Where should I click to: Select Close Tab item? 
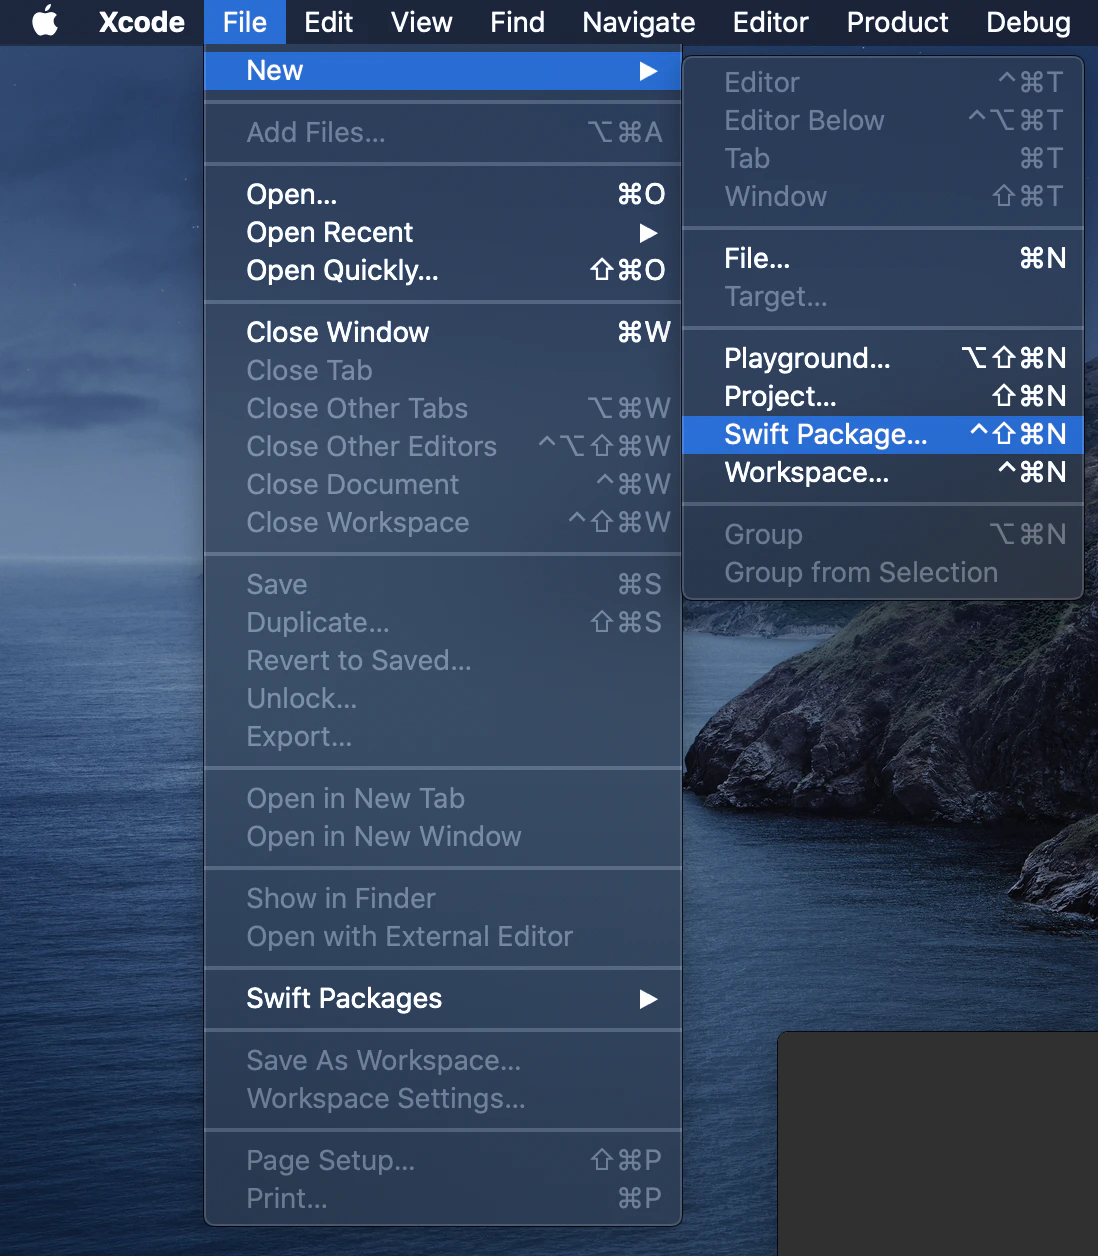(443, 370)
